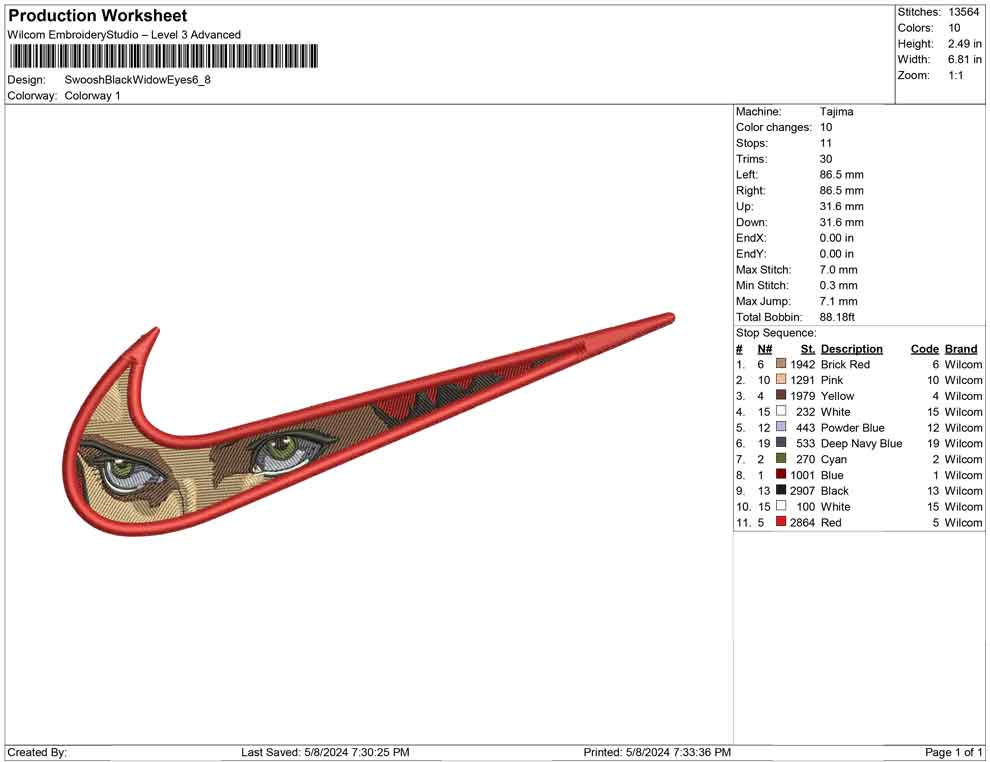Click the Down label
The width and height of the screenshot is (990, 762).
click(751, 222)
